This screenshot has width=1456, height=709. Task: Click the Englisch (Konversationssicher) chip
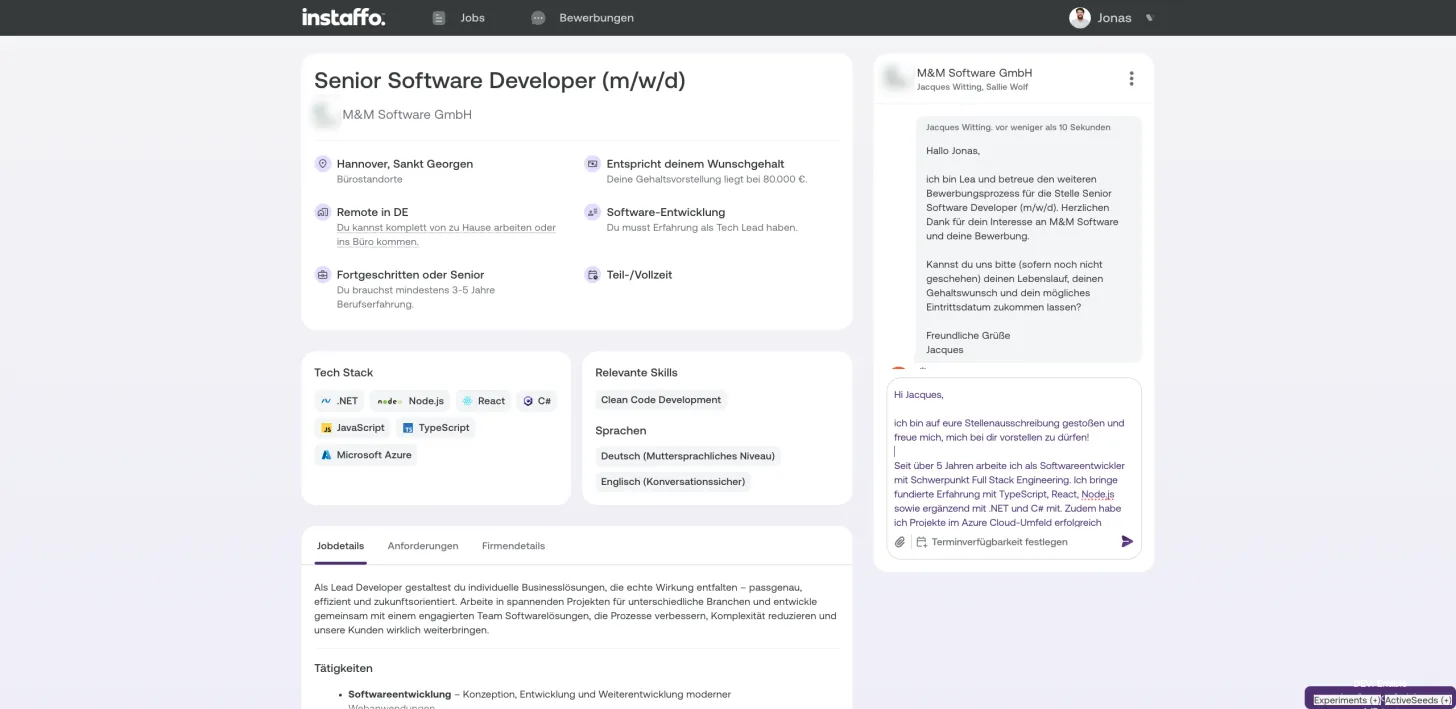click(673, 482)
